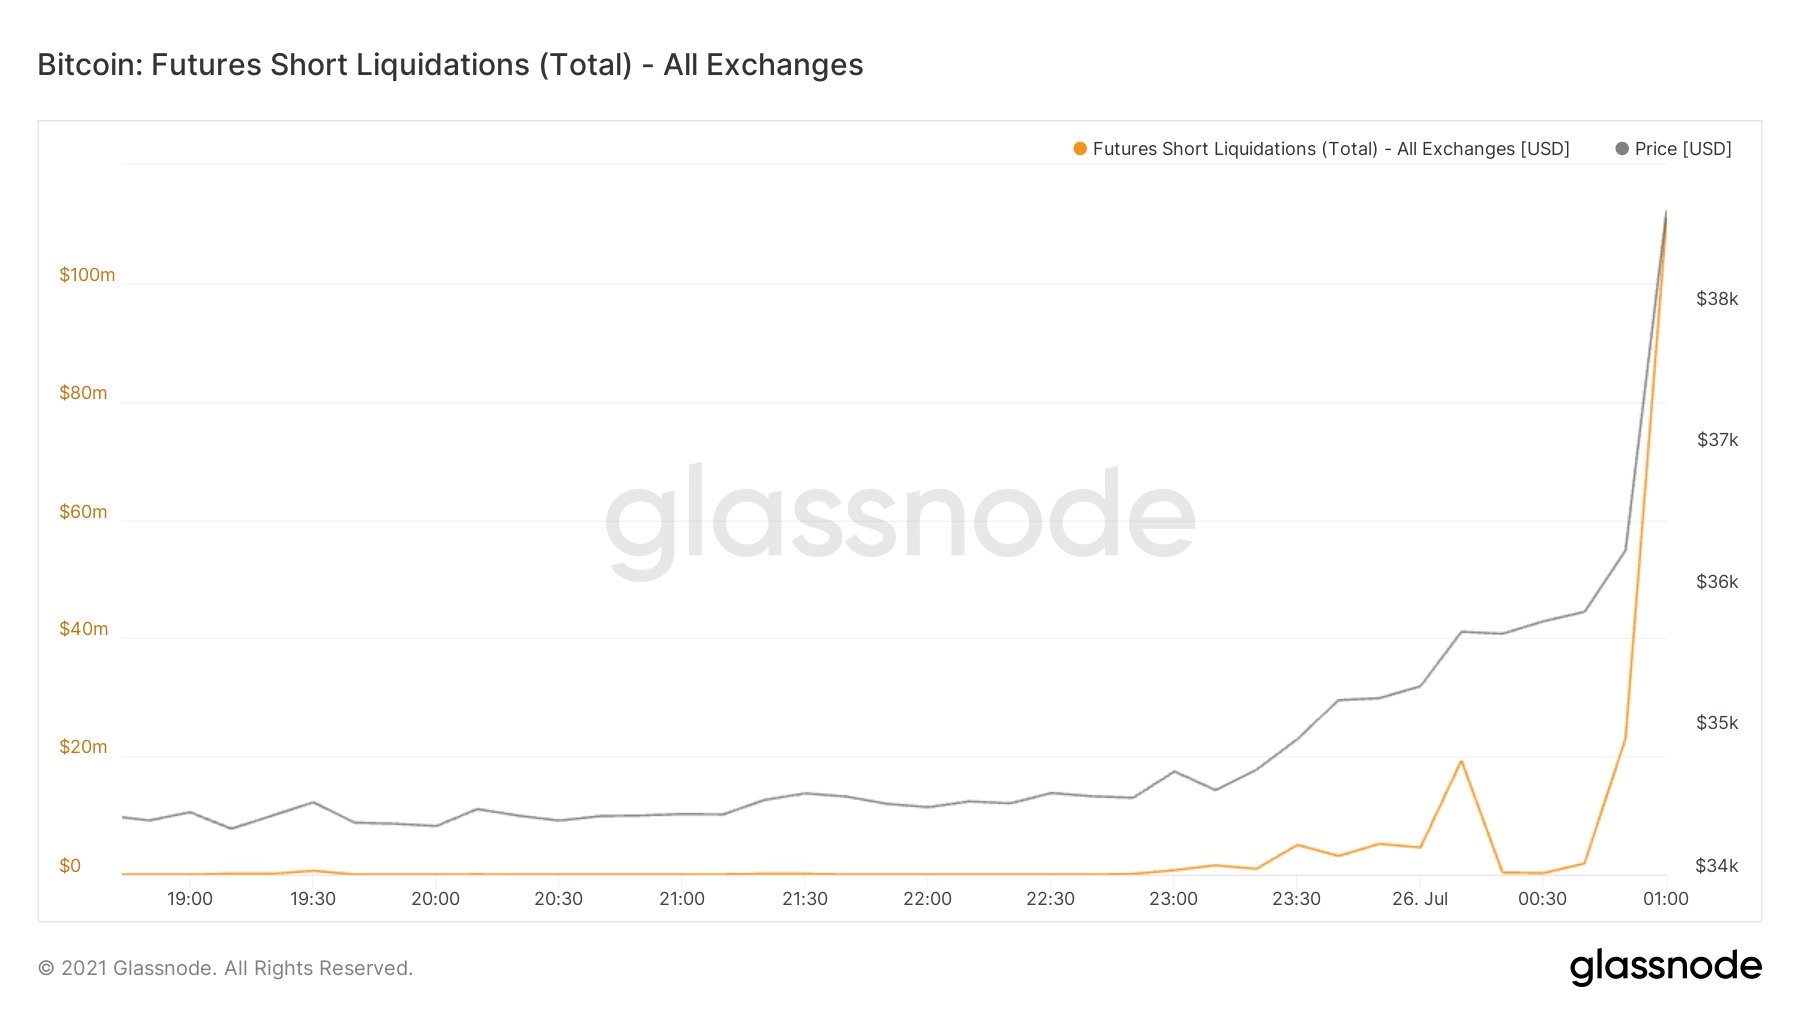Click the orange Futures Short Liquidations legend dot
The image size is (1800, 1013).
coord(1080,149)
